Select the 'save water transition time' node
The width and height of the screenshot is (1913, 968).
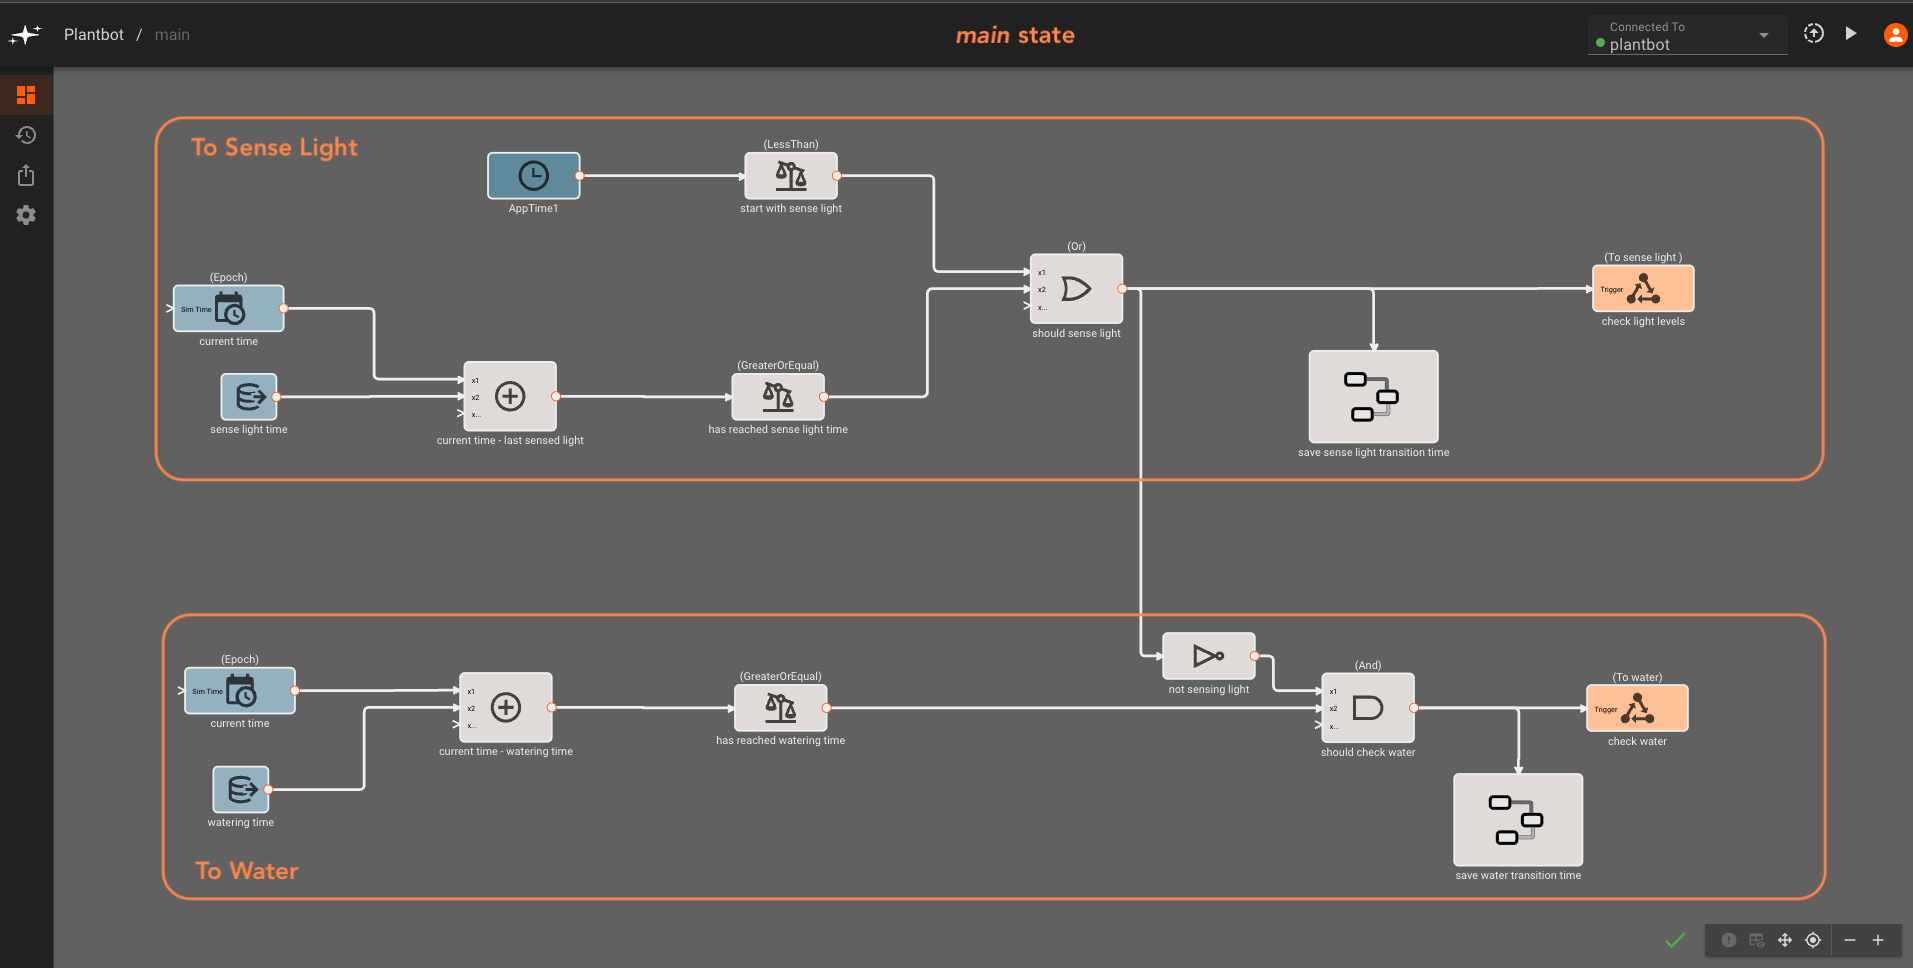[1518, 819]
